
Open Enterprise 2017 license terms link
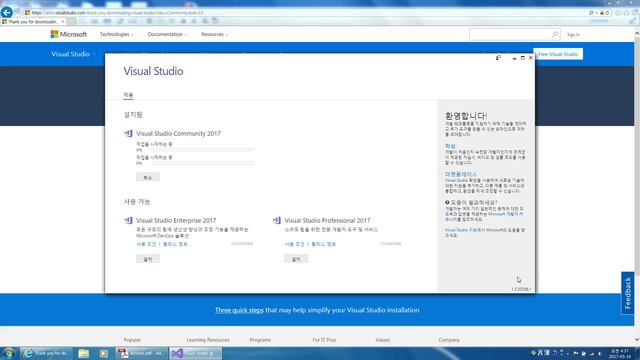click(x=146, y=244)
